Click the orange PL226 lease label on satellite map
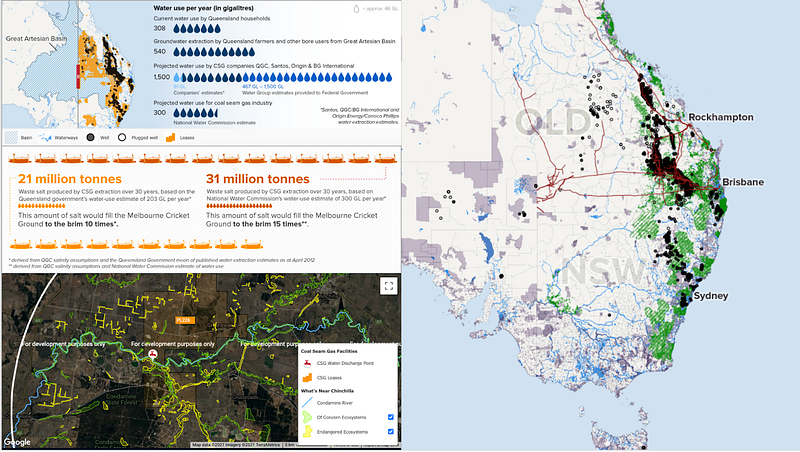 (x=183, y=320)
